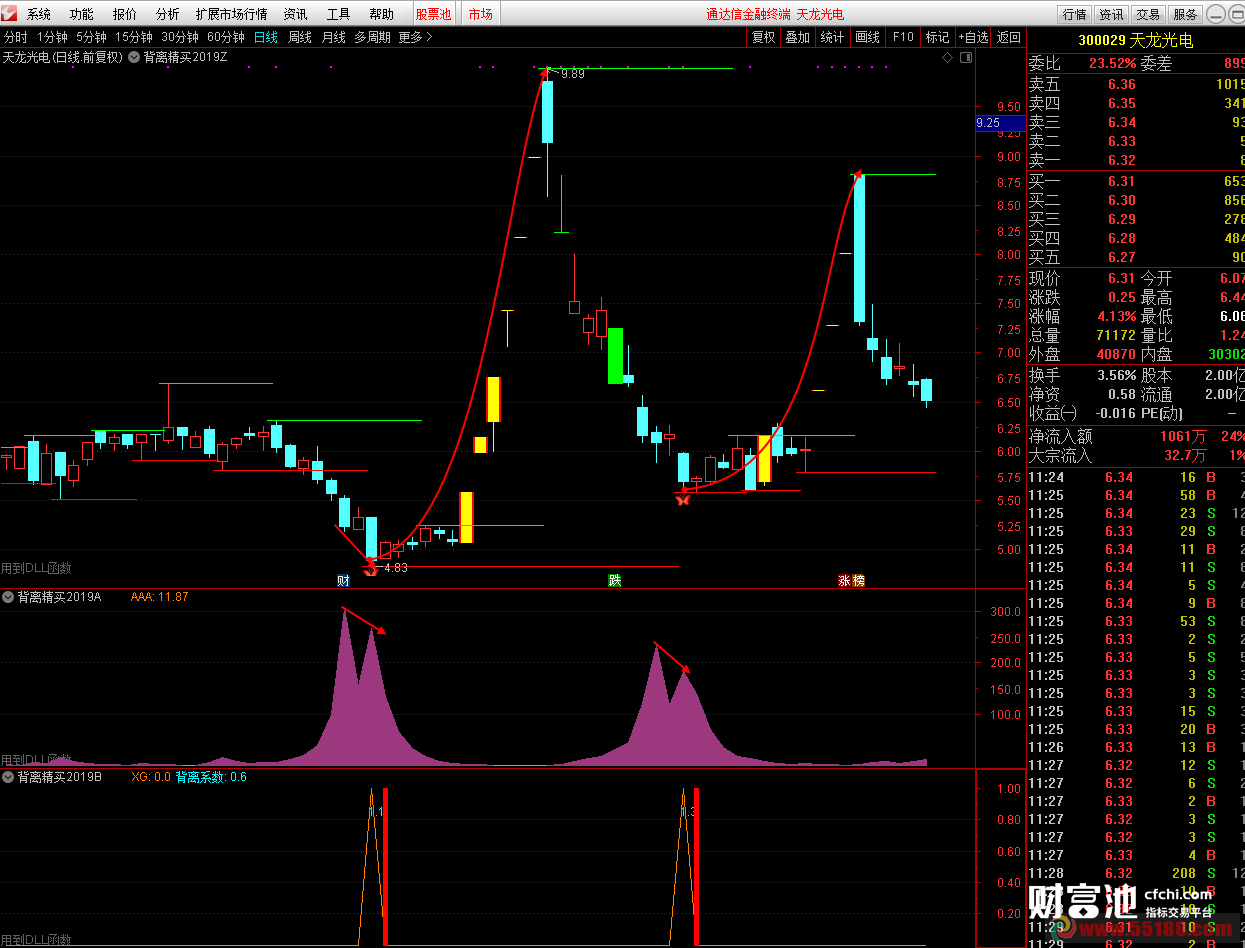Click the 外盘 value 40870
The width and height of the screenshot is (1245, 948).
[x=1116, y=354]
